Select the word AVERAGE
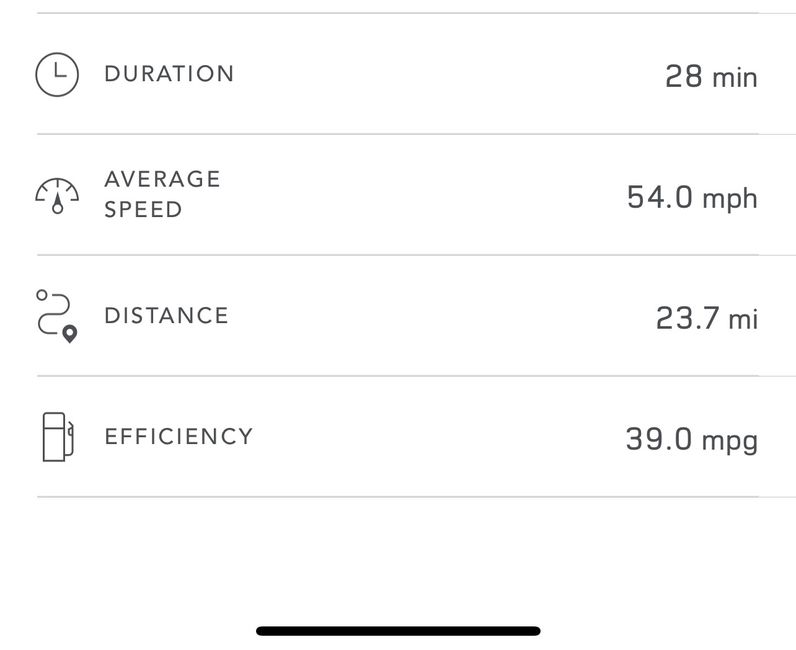Screen dimensions: 796x650 (162, 179)
